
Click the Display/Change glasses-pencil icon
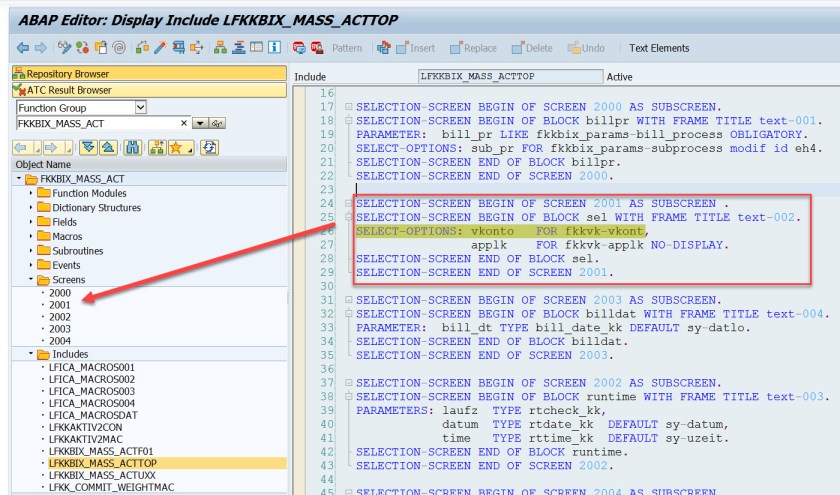[x=66, y=47]
